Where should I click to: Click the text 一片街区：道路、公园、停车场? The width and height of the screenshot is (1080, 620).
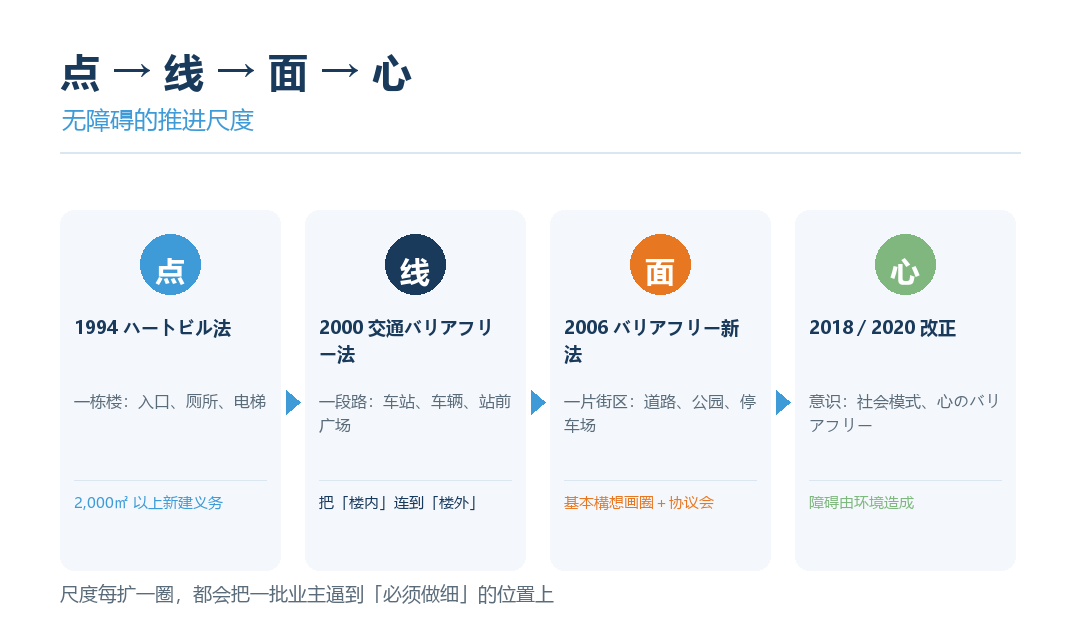pos(660,413)
